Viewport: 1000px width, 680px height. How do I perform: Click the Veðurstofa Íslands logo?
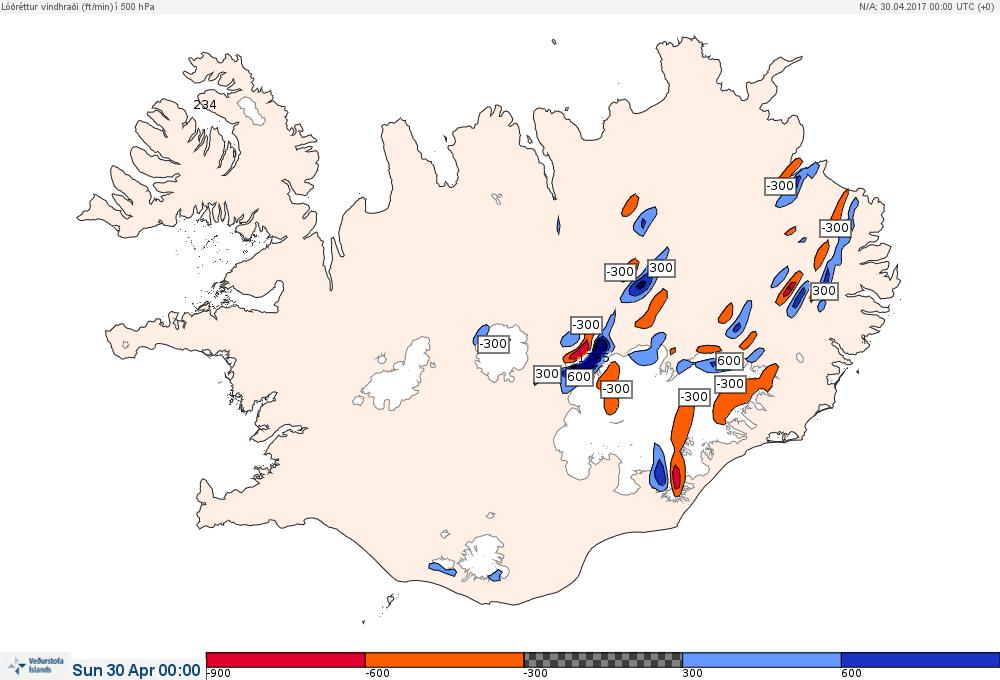36,667
